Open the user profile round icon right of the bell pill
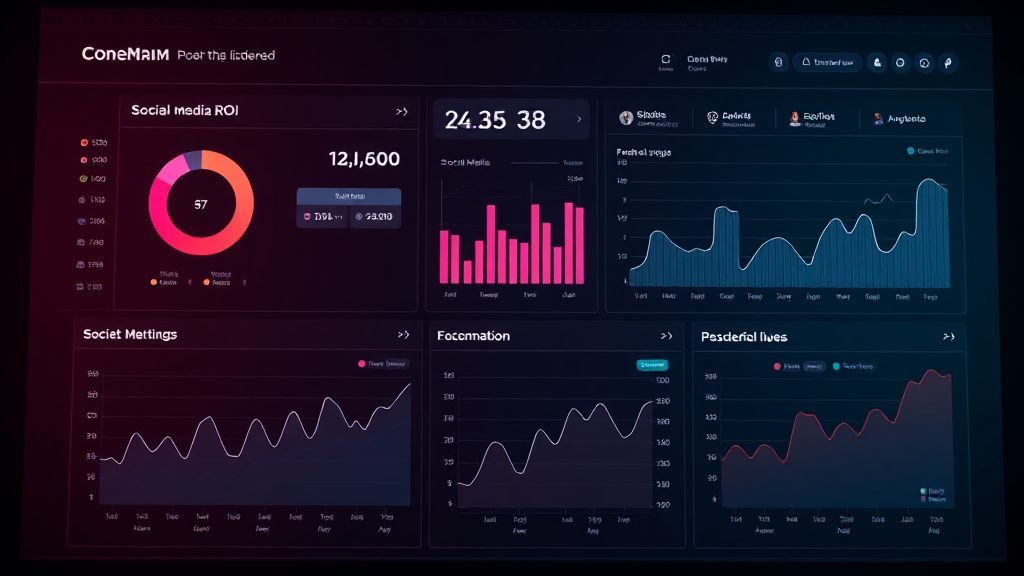The image size is (1024, 576). pyautogui.click(x=877, y=63)
